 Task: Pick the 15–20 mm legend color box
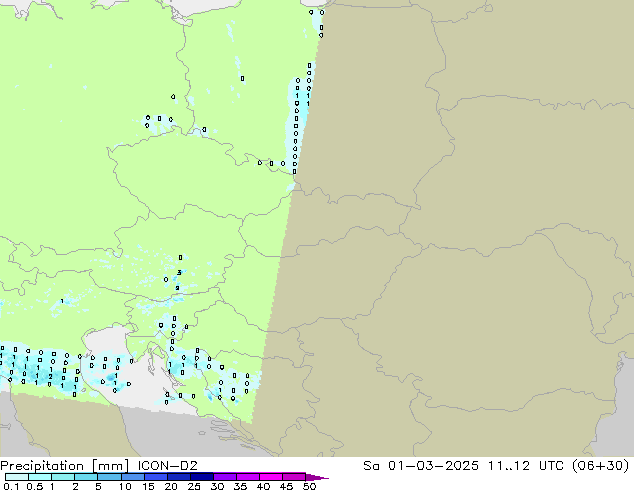tap(156, 477)
